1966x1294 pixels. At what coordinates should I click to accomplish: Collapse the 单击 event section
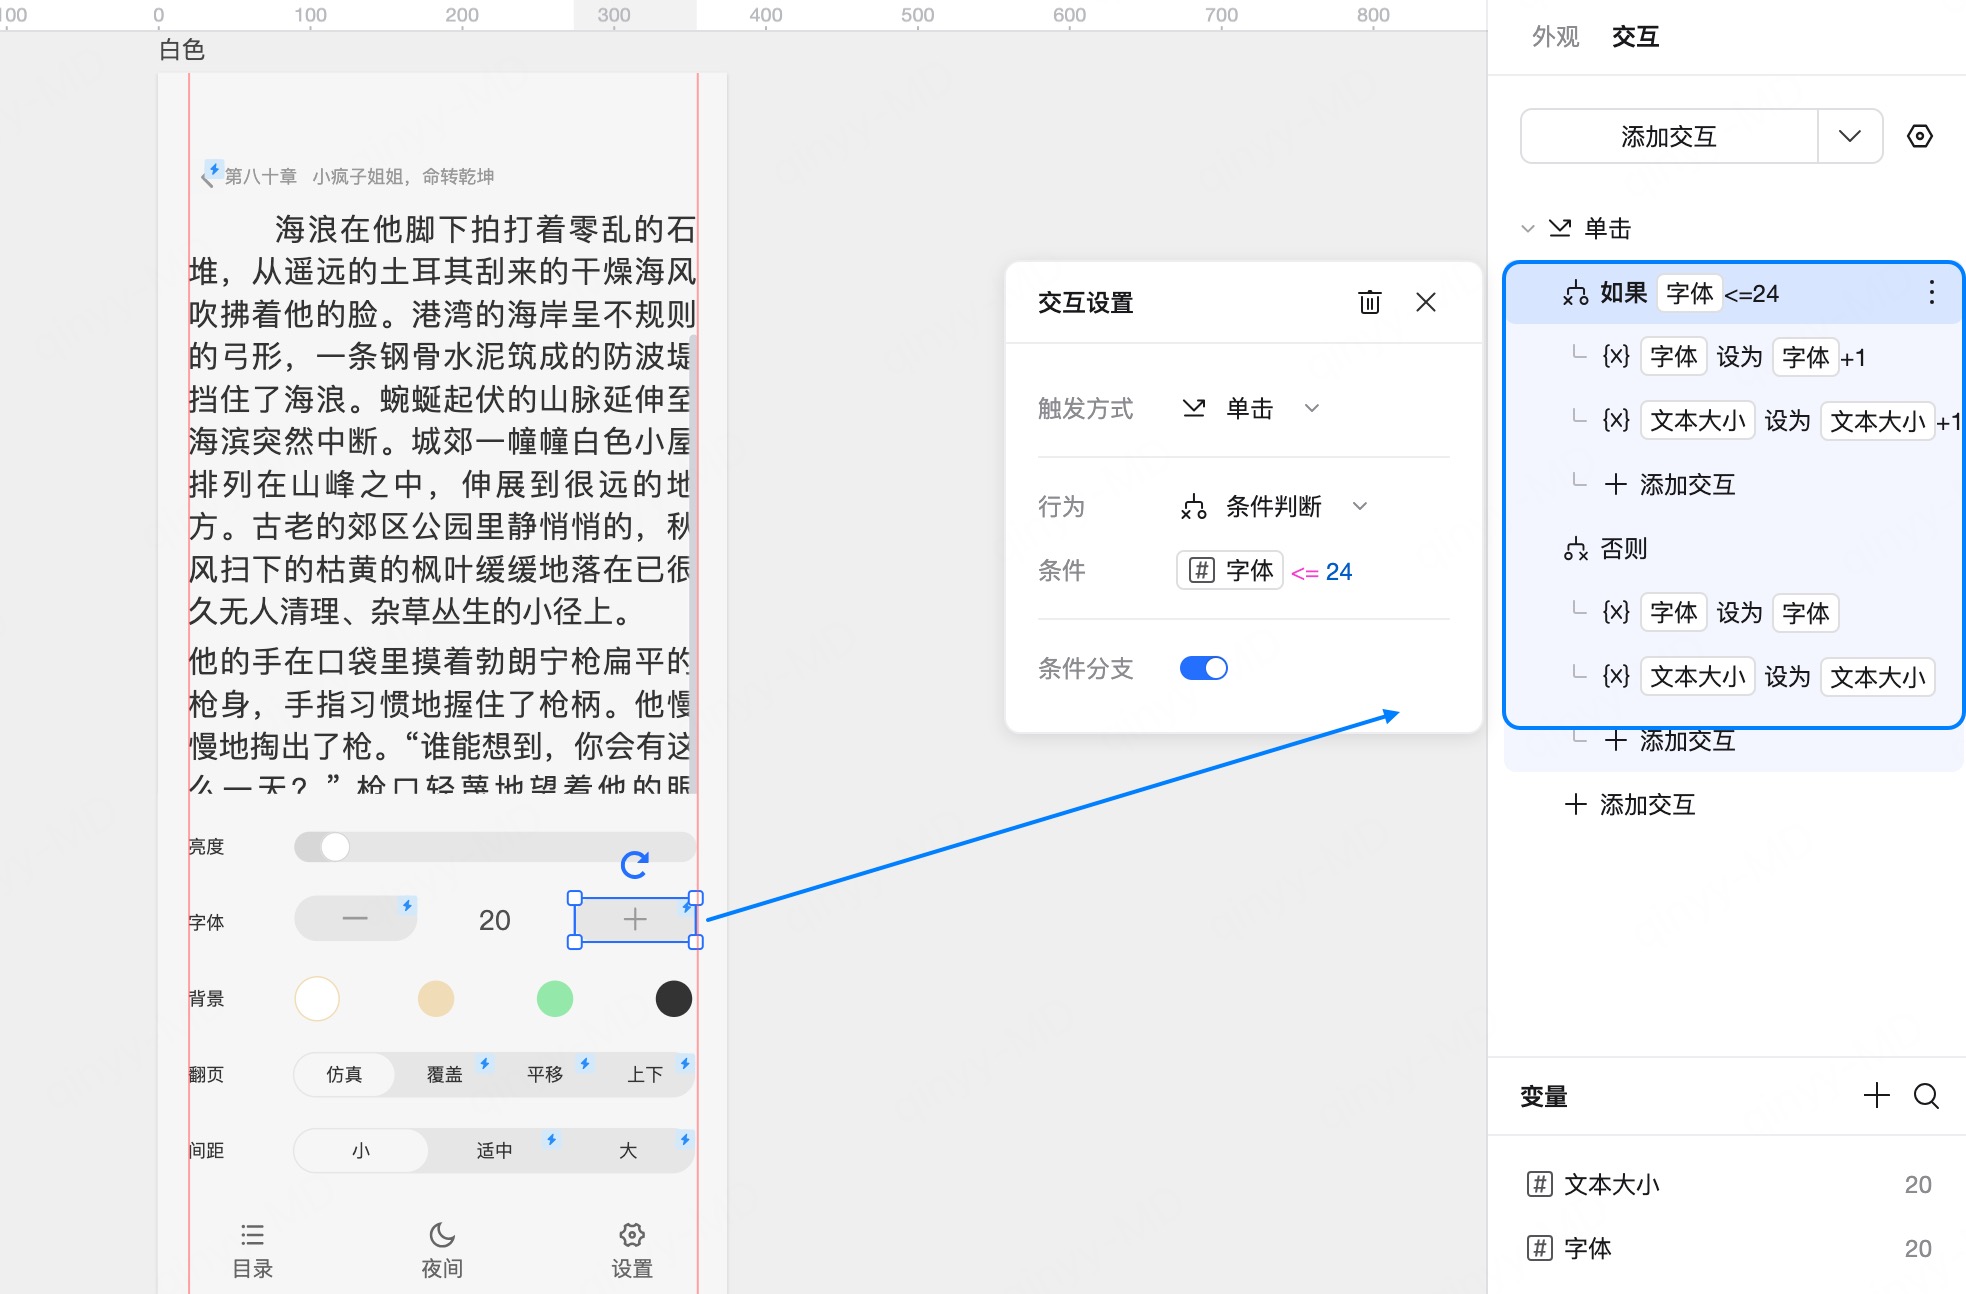pos(1527,229)
